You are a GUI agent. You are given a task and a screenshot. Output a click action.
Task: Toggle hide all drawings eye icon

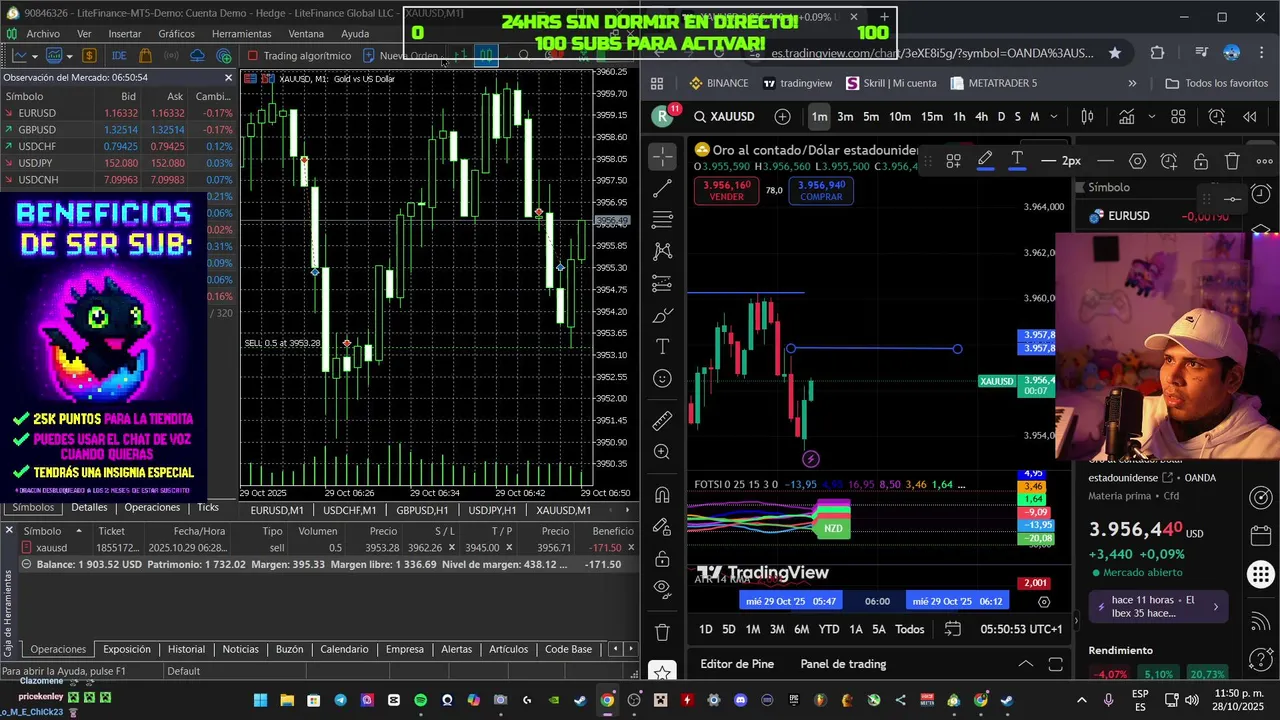click(661, 588)
